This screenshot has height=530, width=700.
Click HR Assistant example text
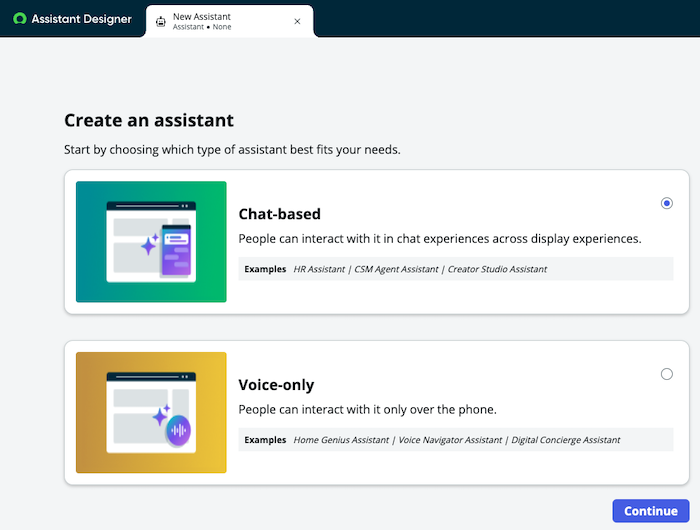point(319,269)
